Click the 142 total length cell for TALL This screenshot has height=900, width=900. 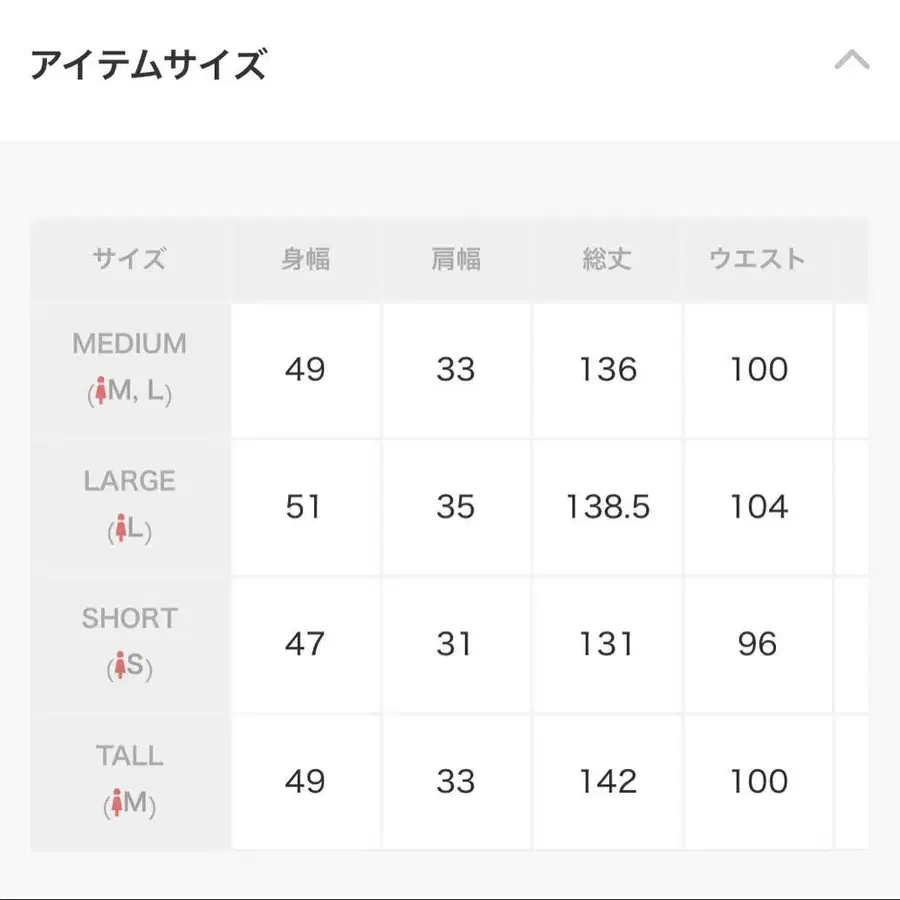pos(607,781)
